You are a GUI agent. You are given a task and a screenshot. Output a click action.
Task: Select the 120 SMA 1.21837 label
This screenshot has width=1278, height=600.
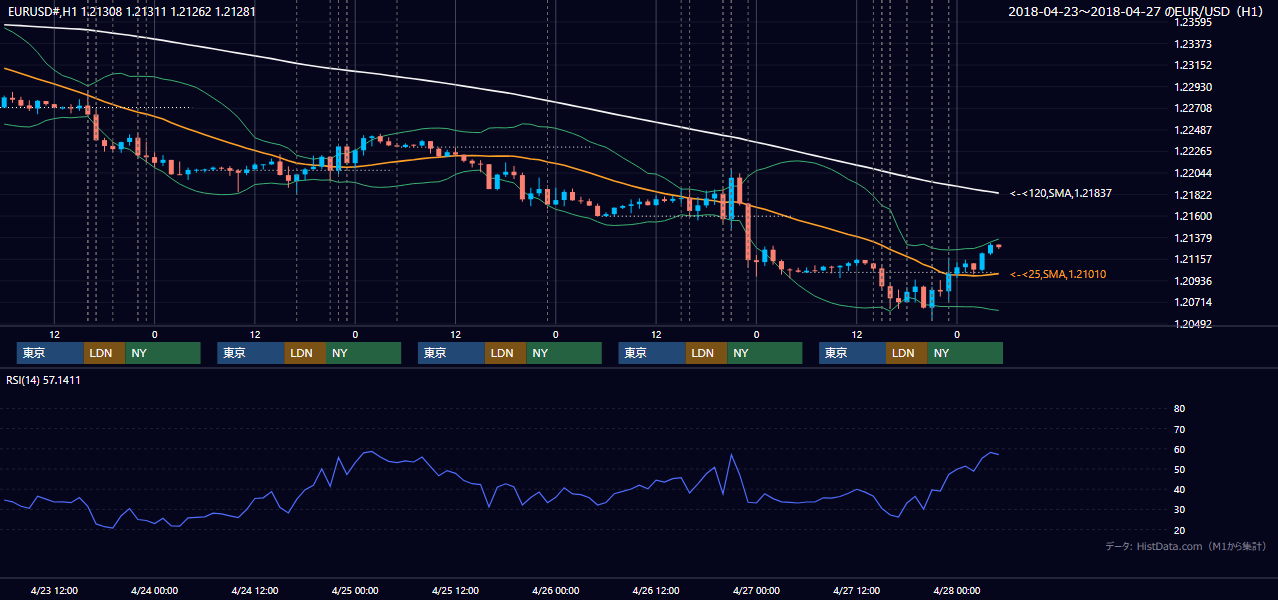1061,193
